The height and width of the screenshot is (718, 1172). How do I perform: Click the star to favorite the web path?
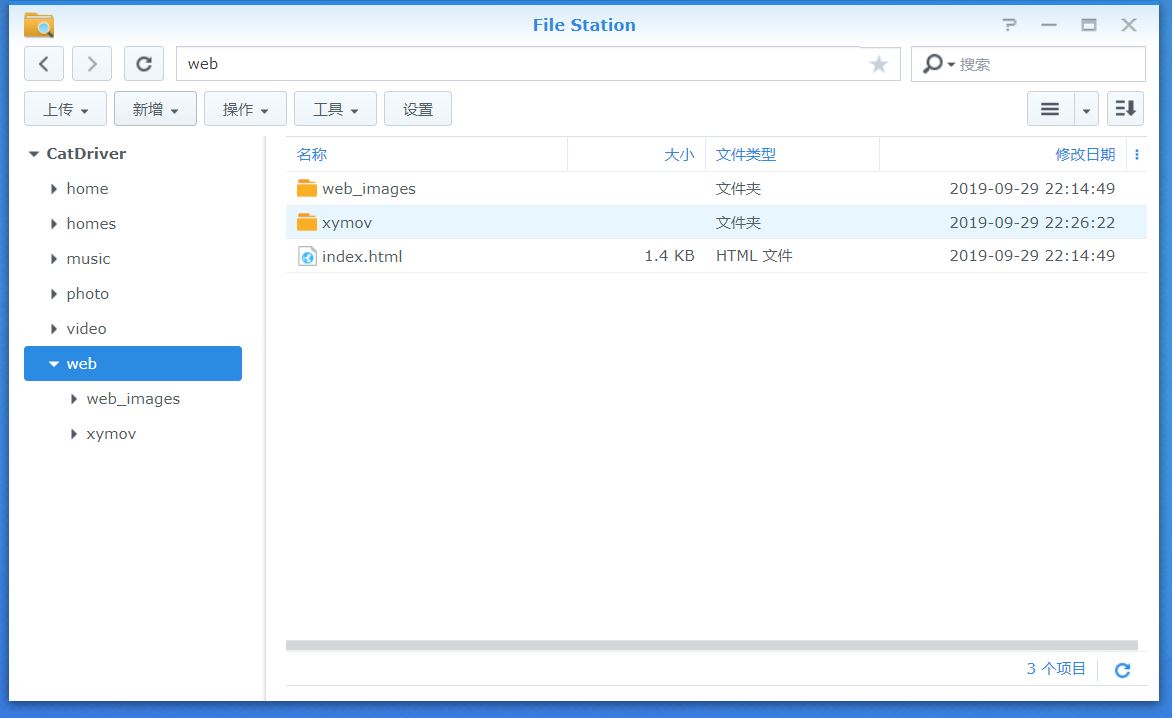point(878,63)
